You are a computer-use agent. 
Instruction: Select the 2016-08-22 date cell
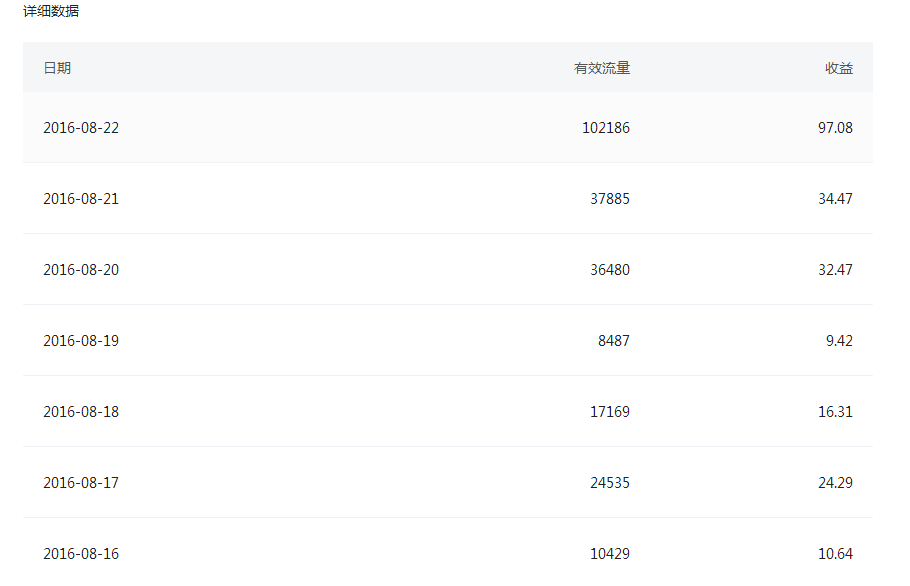click(x=81, y=128)
